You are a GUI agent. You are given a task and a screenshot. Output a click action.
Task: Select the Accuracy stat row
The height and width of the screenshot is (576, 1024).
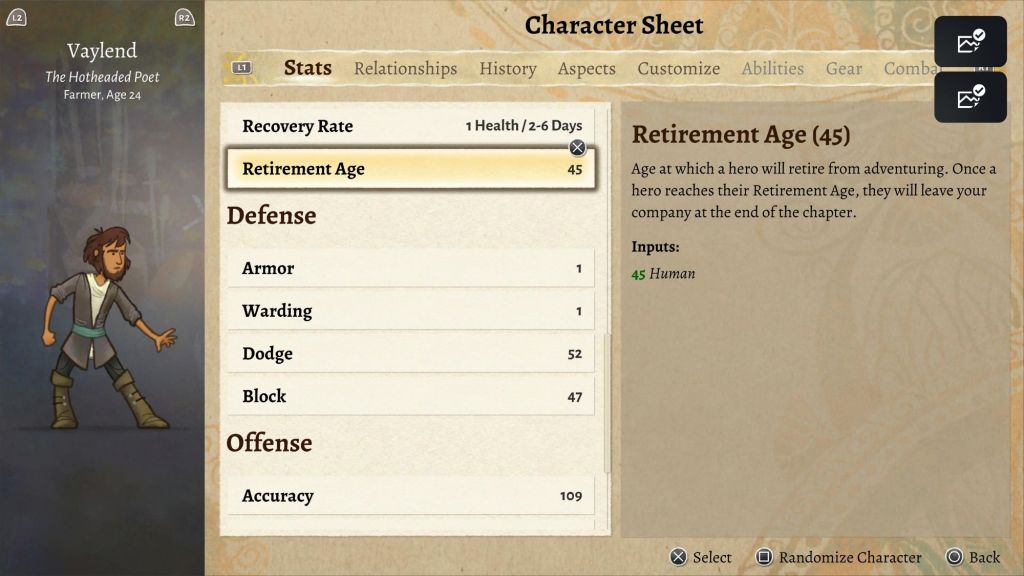(x=411, y=496)
